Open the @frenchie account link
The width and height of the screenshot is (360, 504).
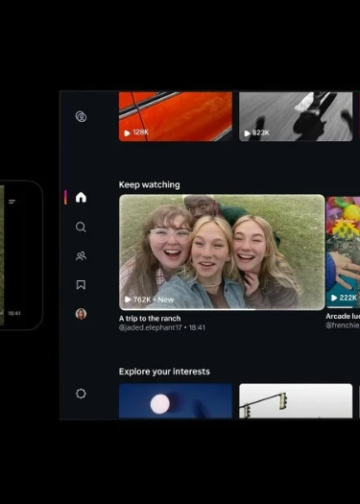click(x=343, y=325)
